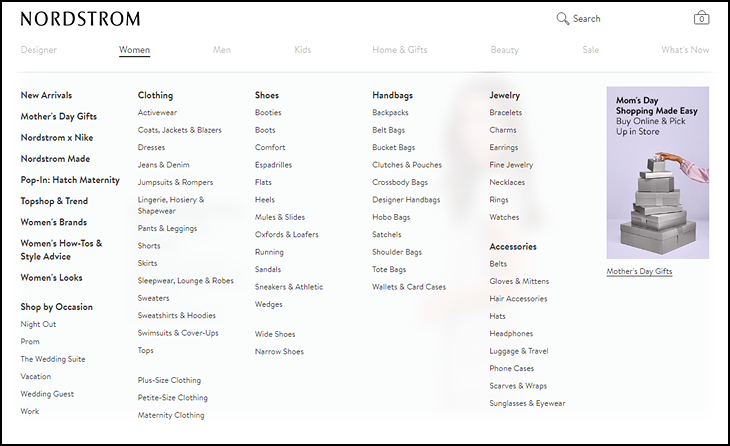Select the Women navigation tab
730x446 pixels.
[x=134, y=50]
